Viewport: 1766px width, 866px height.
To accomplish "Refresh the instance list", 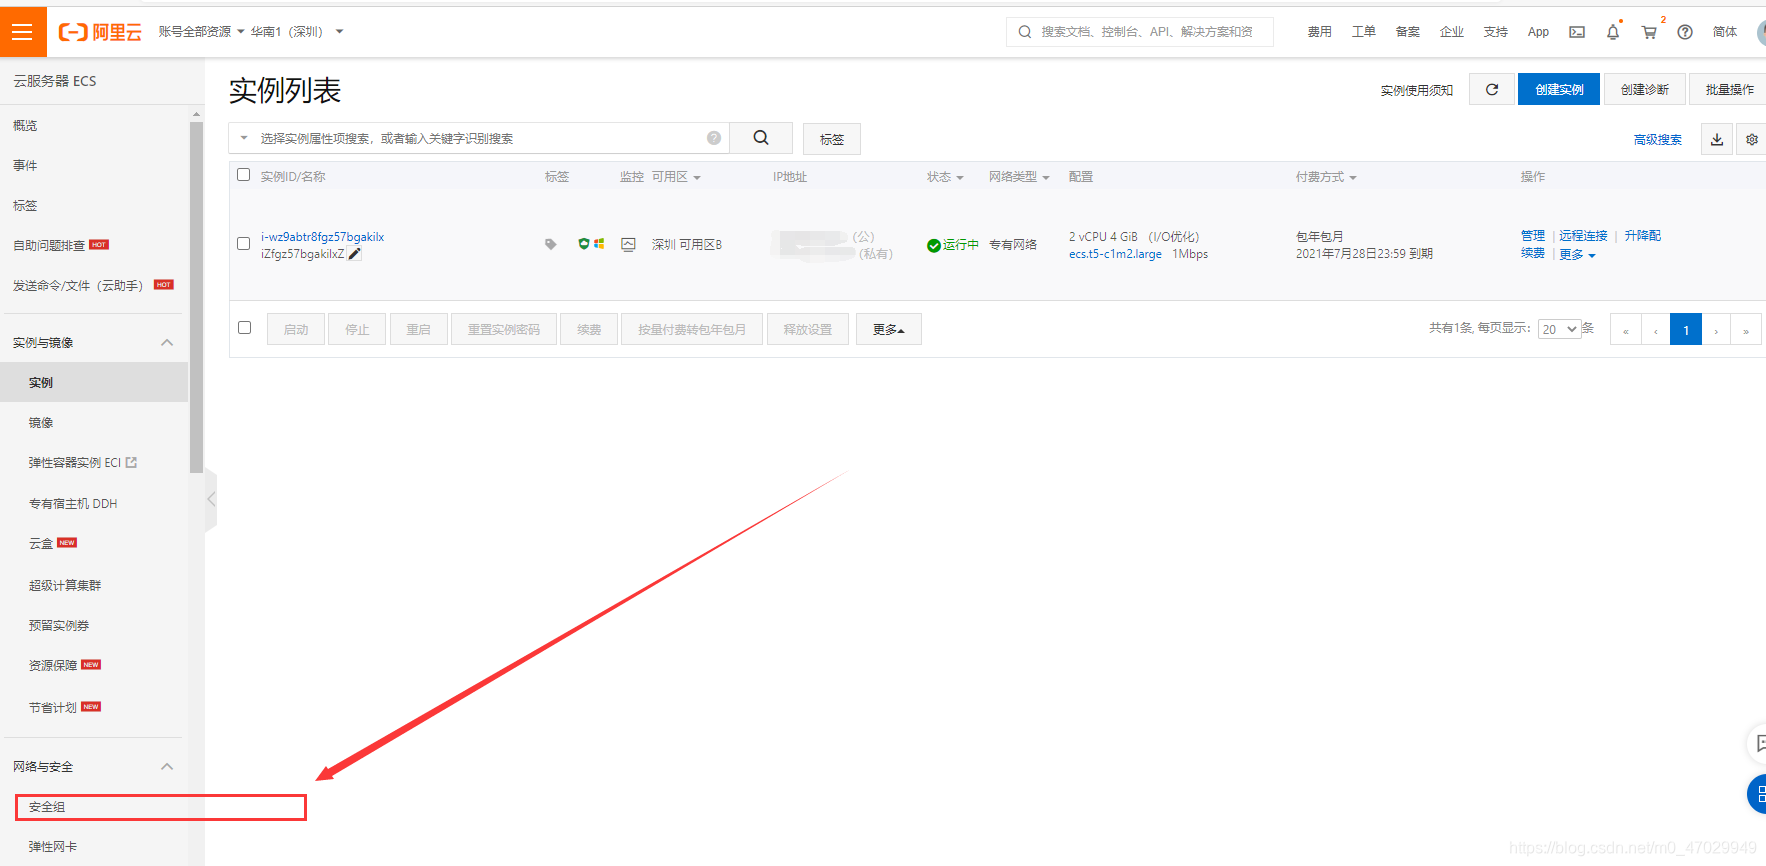I will (x=1492, y=89).
